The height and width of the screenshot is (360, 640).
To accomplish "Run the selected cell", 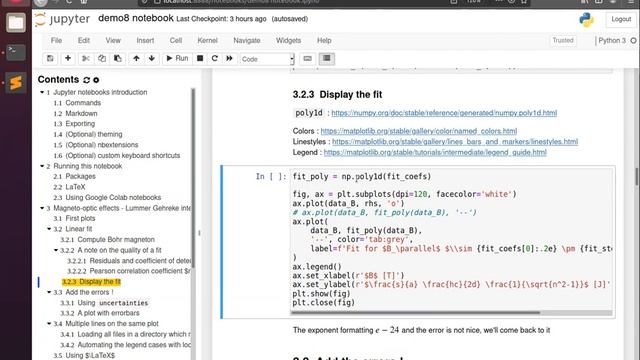I will [x=177, y=58].
